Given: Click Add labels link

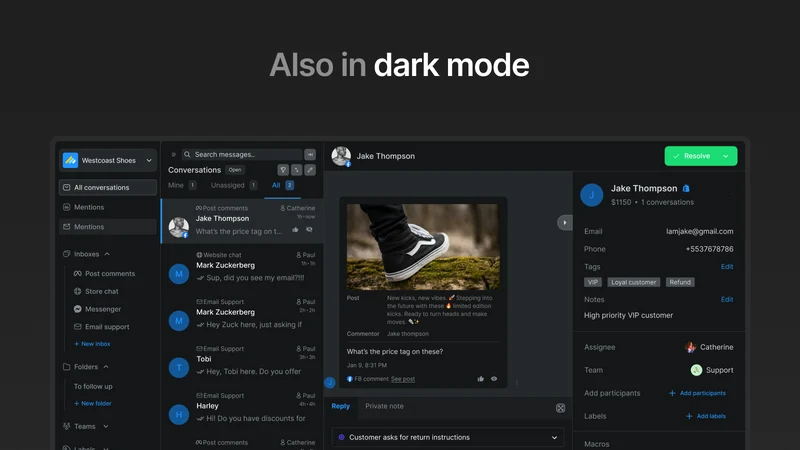Looking at the screenshot, I should point(706,416).
